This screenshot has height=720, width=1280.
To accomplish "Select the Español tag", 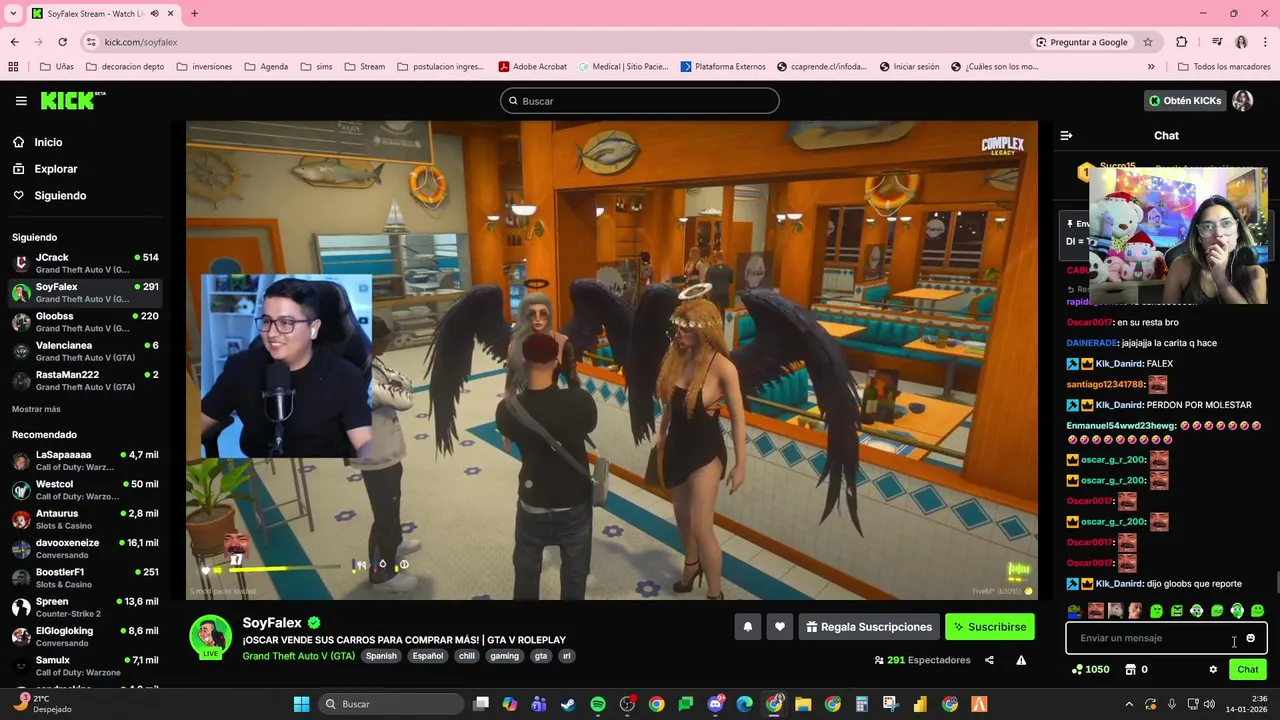I will click(428, 656).
